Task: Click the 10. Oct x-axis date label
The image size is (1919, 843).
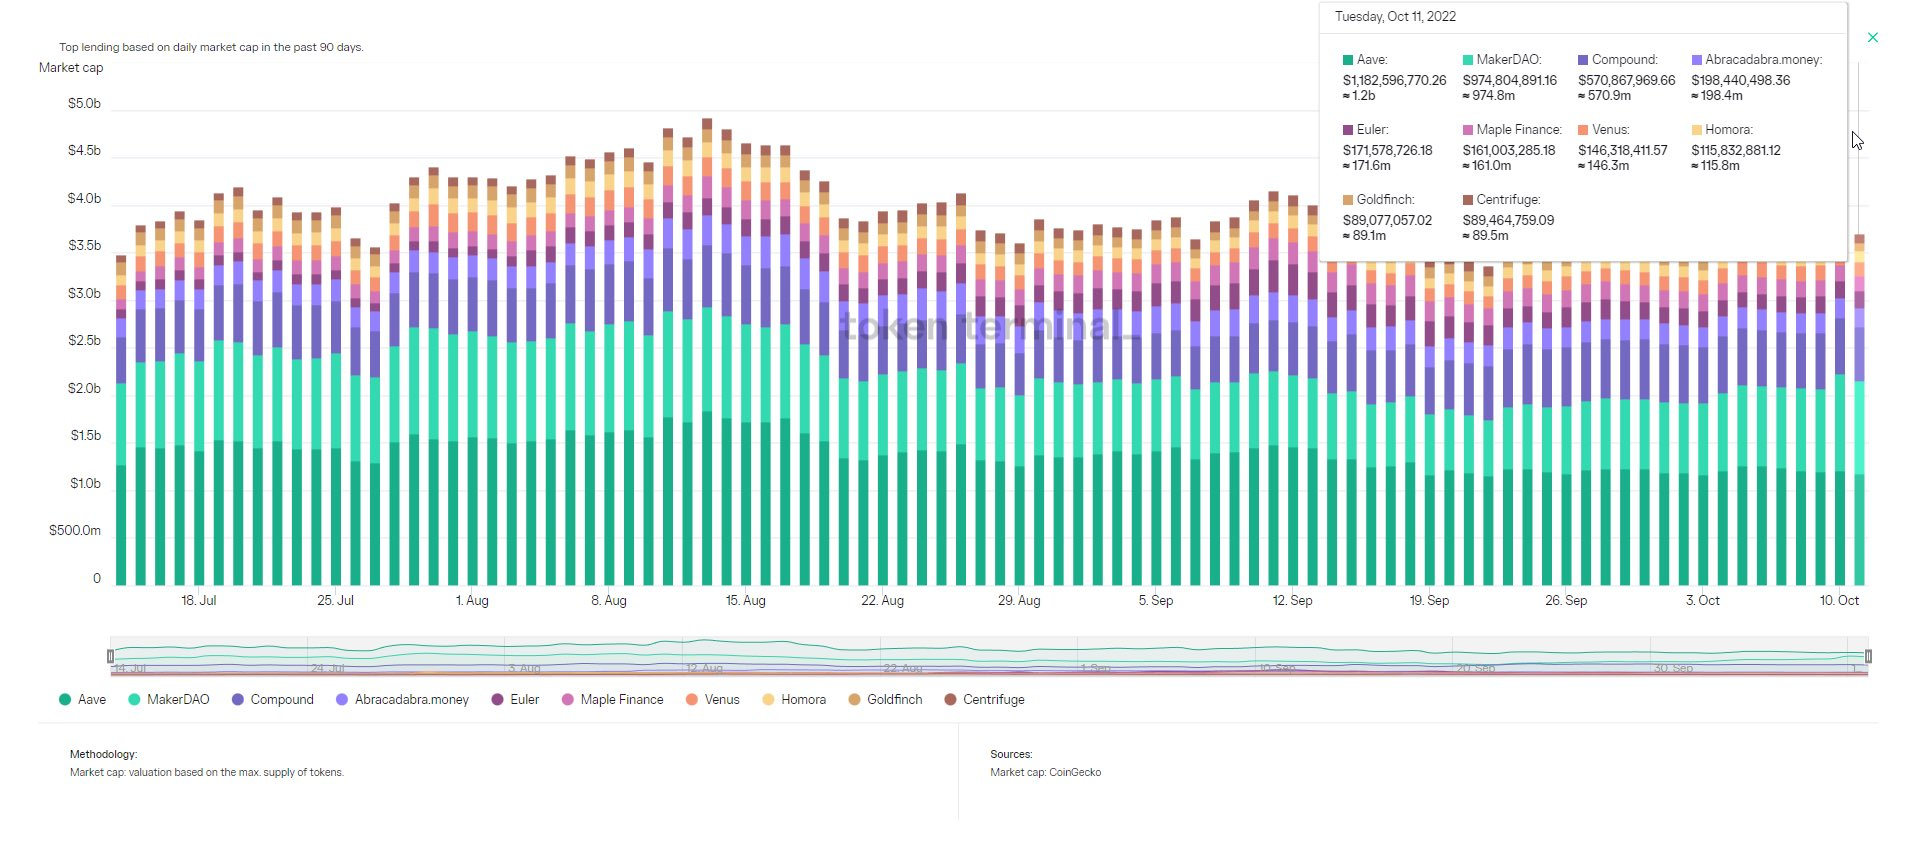Action: (1838, 601)
